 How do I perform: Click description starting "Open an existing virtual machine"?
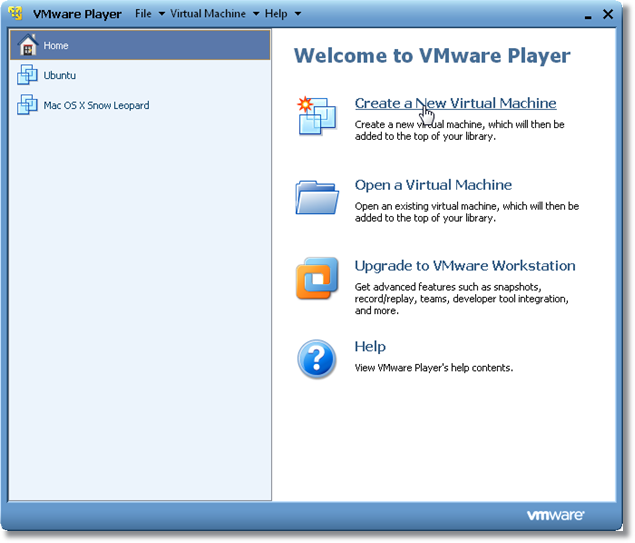click(x=467, y=212)
